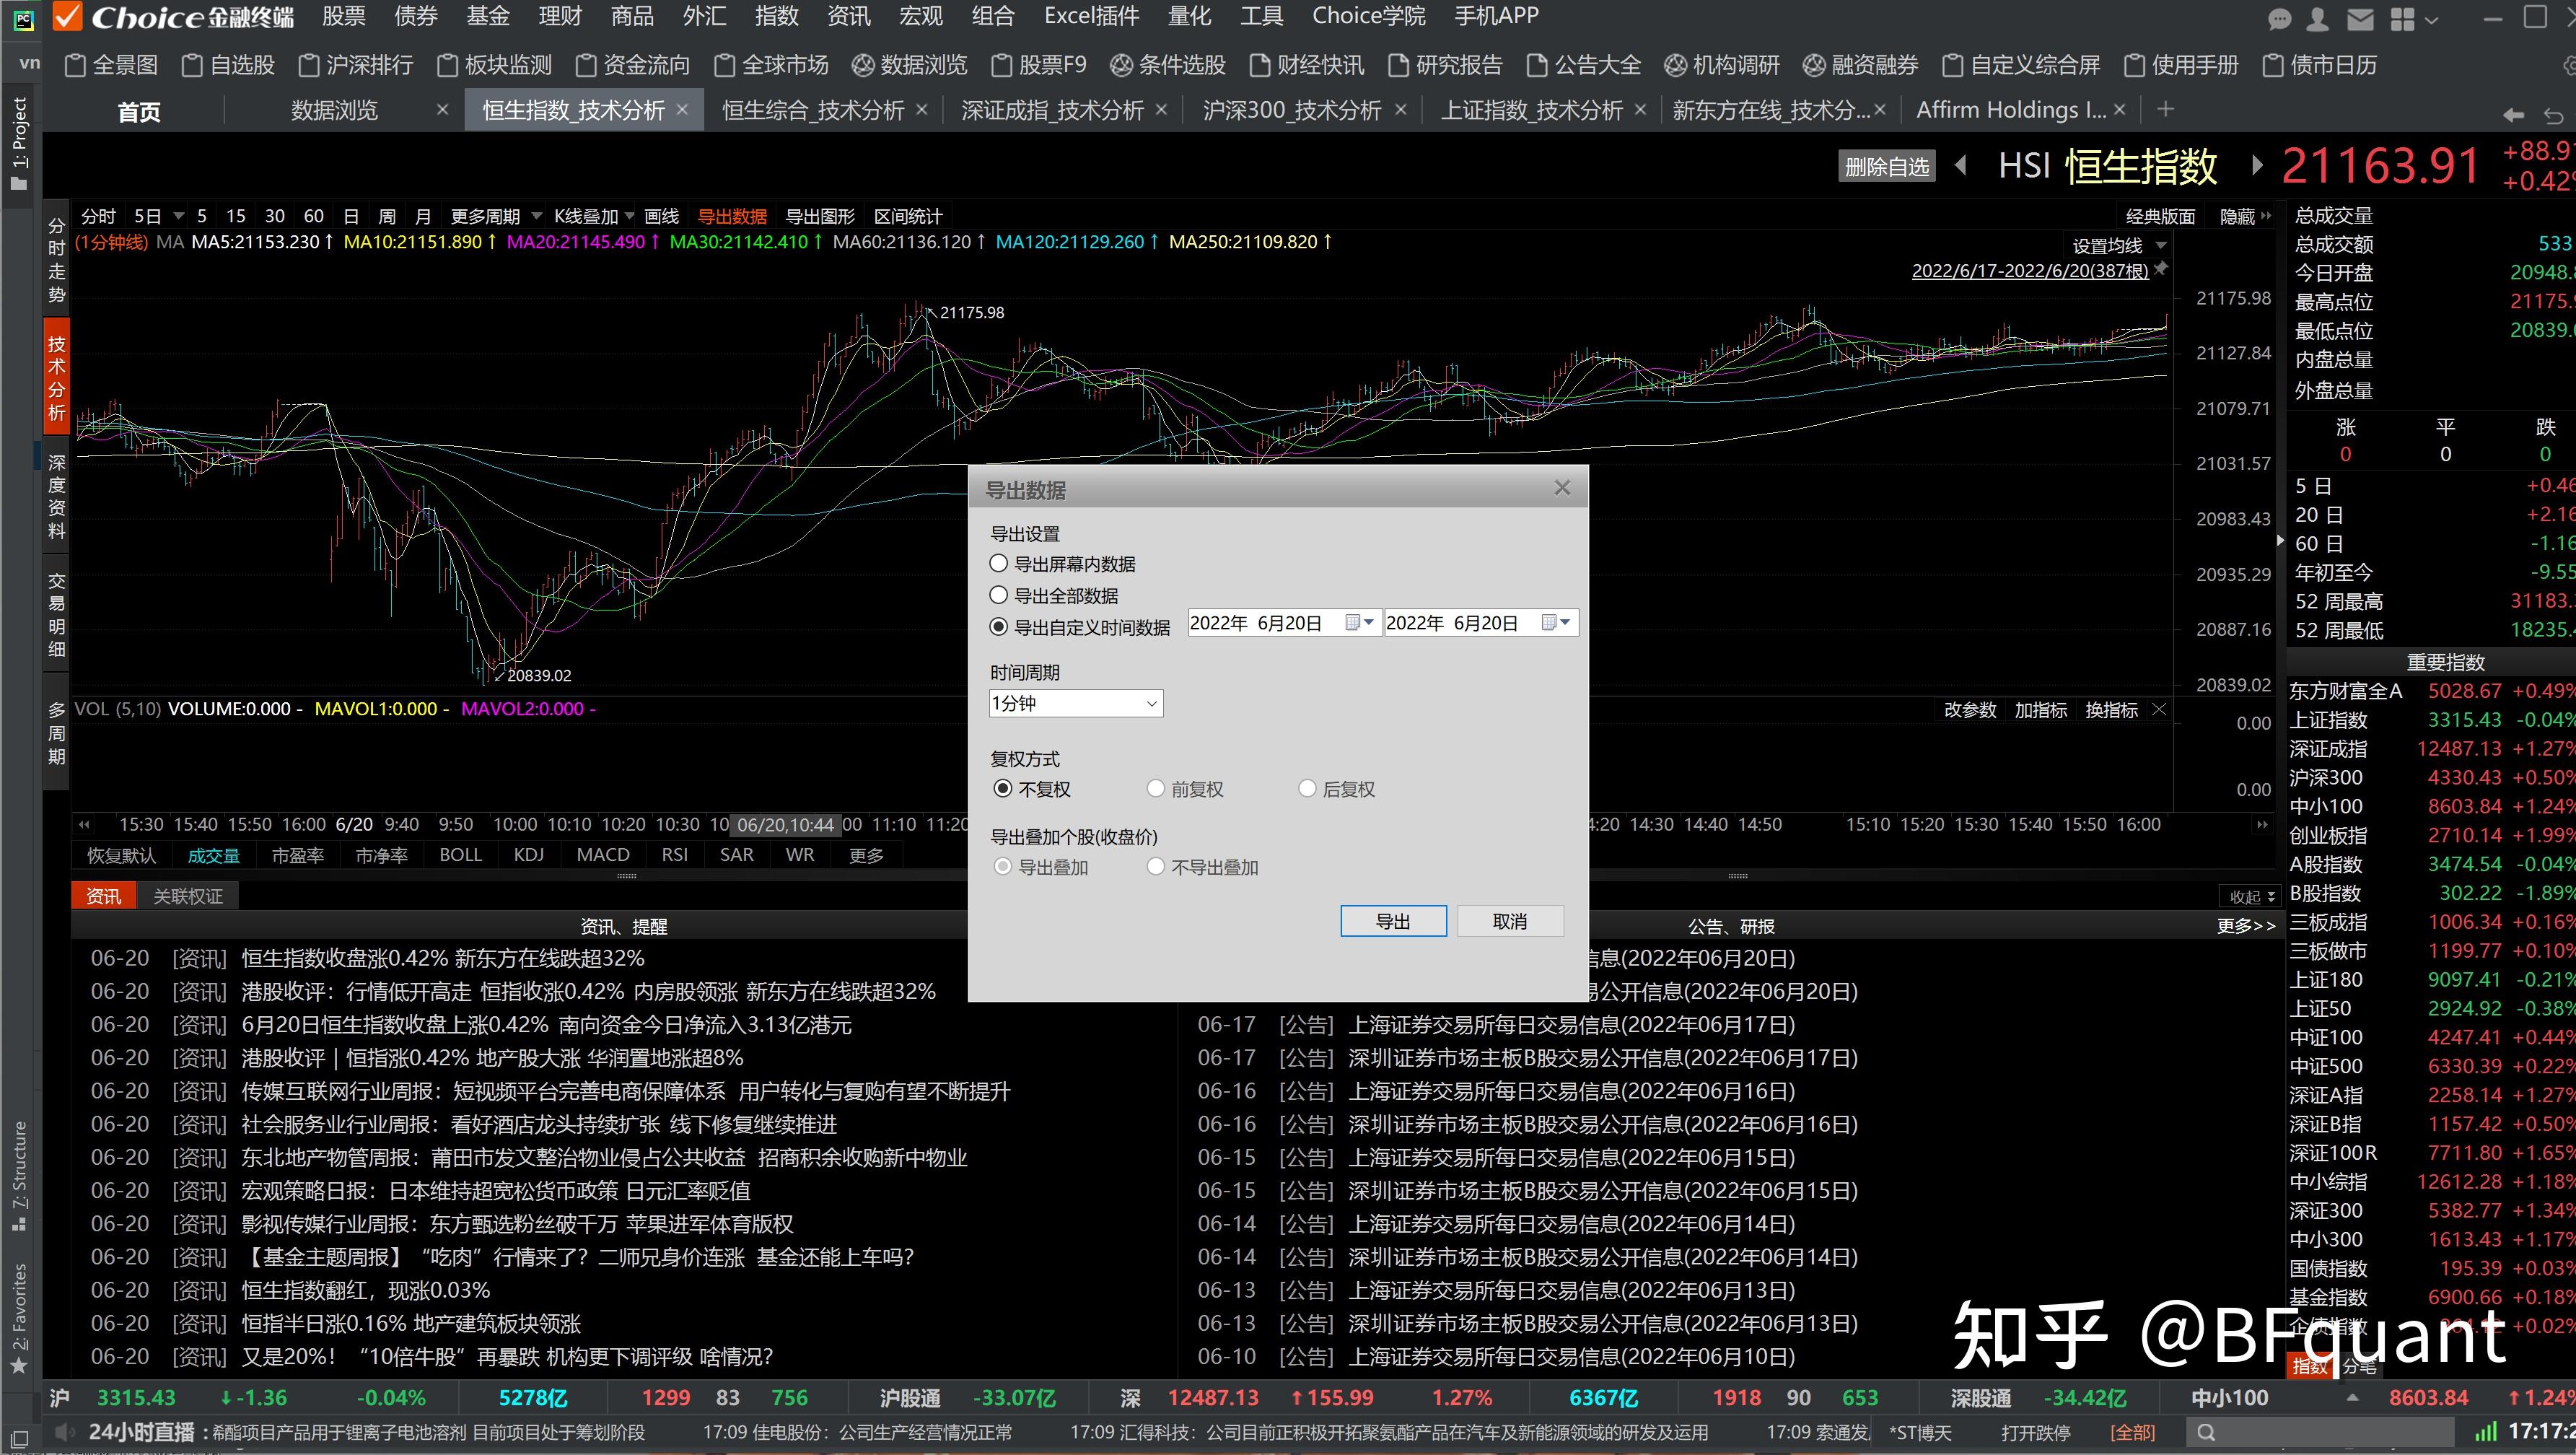This screenshot has height=1455, width=2576.
Task: Open start date calendar dropdown
Action: [1360, 623]
